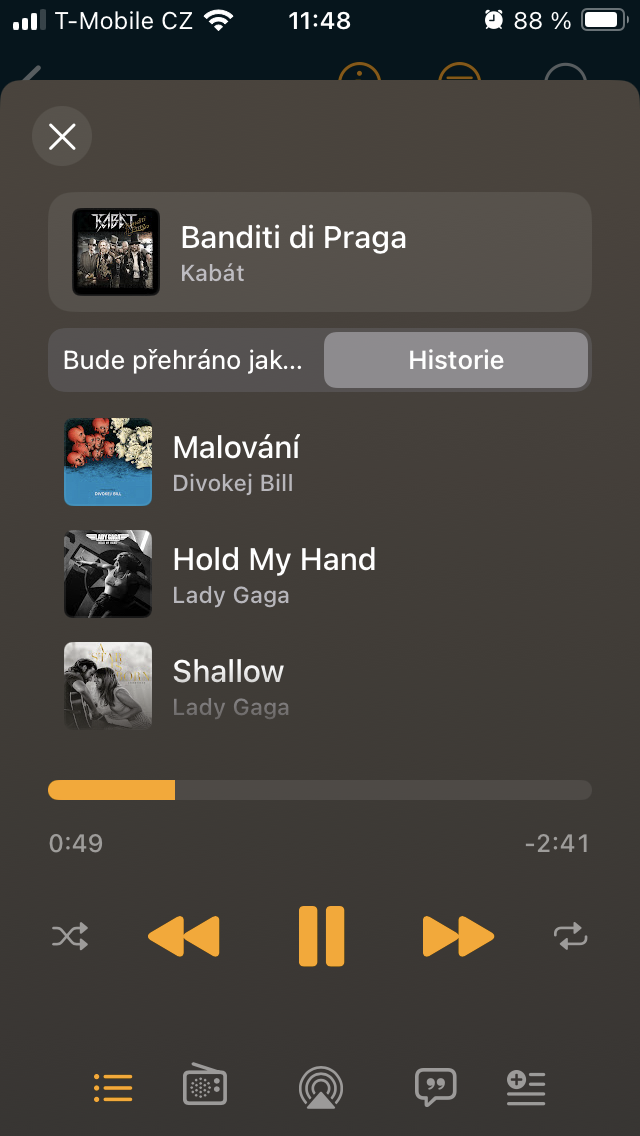Select Shallow from the queue
Screen dimensions: 640x1136
(320, 686)
